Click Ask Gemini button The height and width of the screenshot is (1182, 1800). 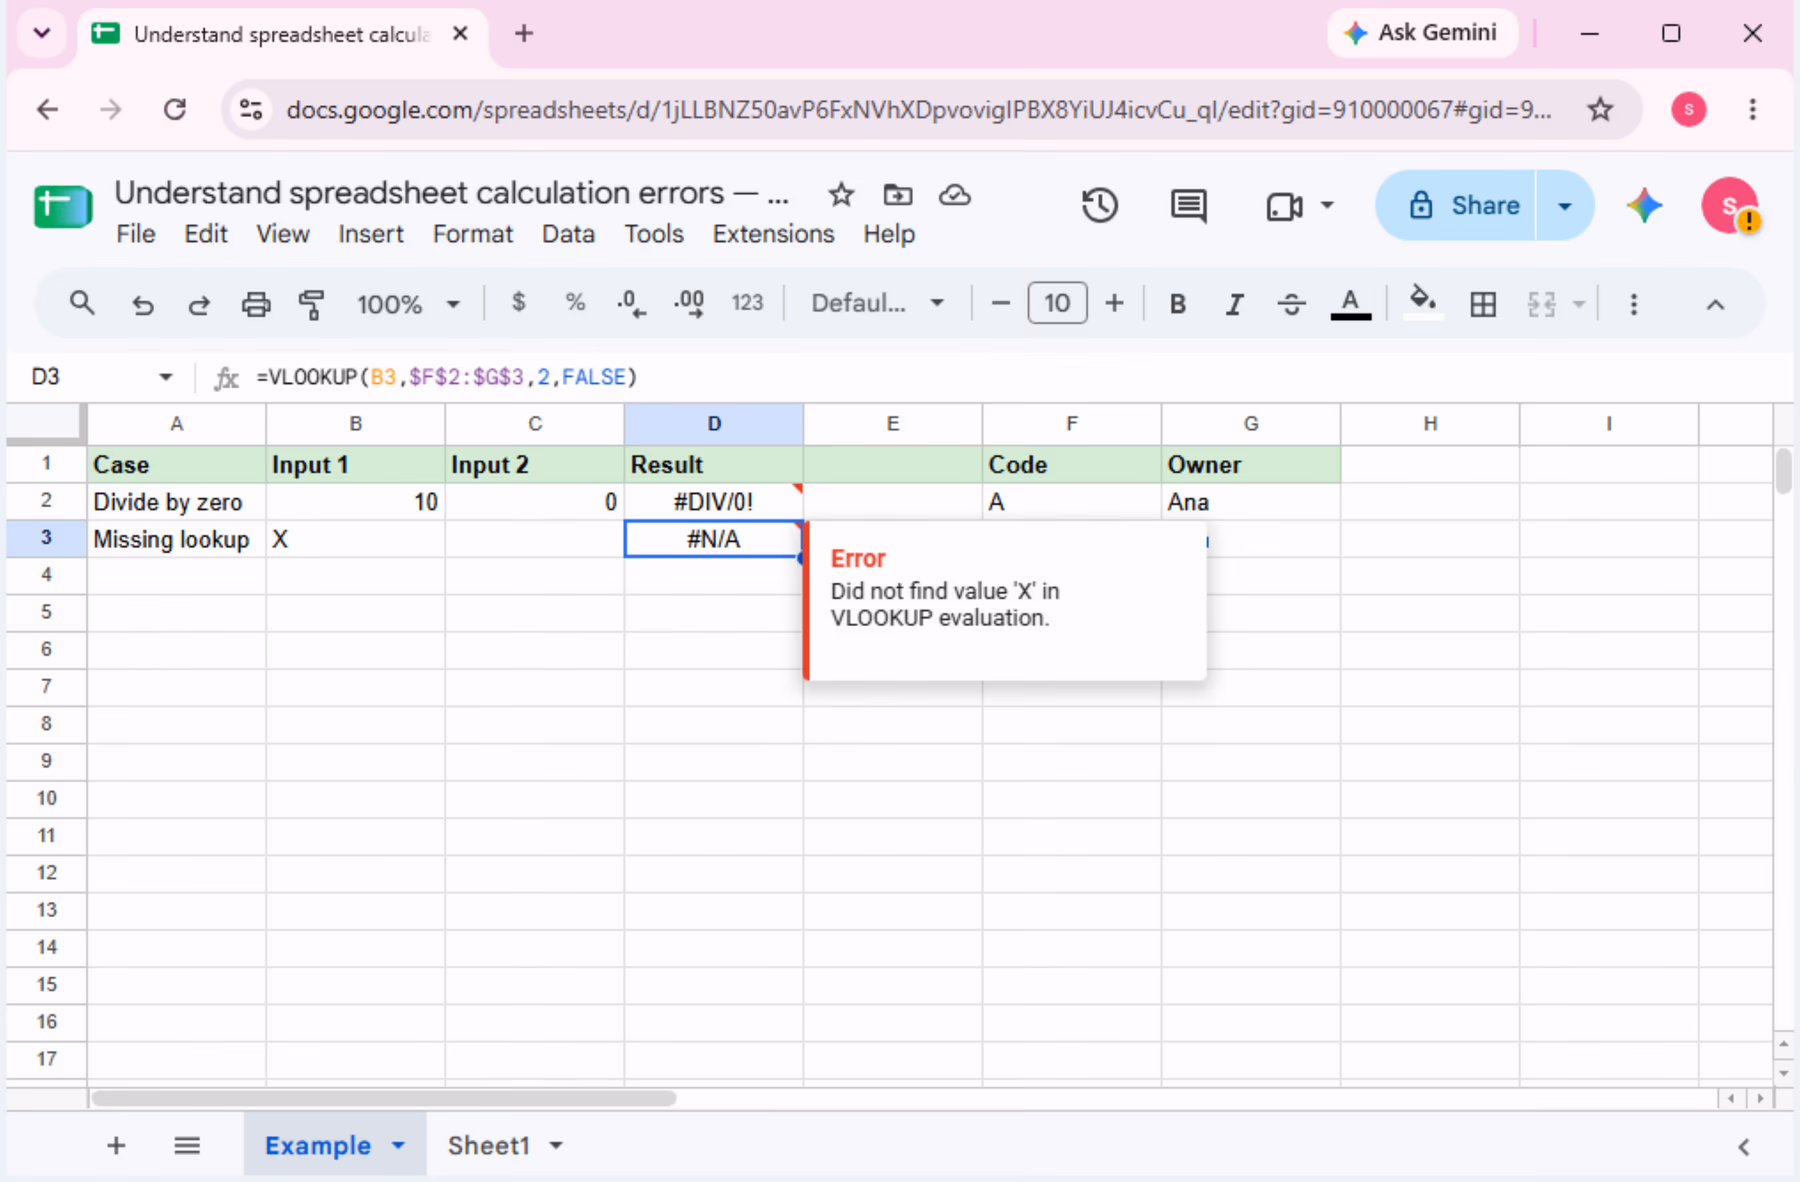tap(1421, 33)
